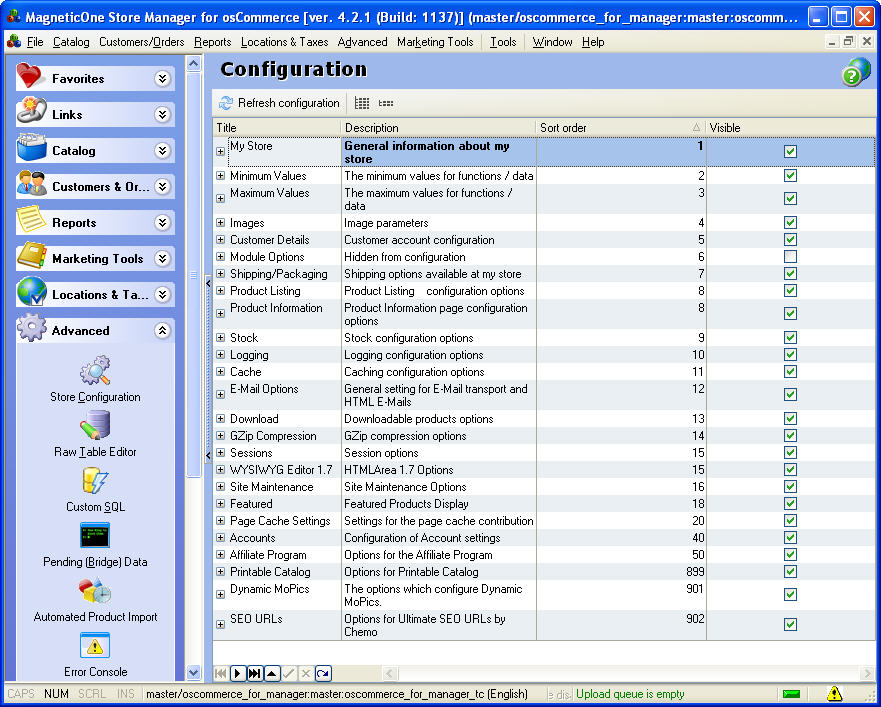Select the Affiliate Program row title
The image size is (881, 707).
(x=268, y=555)
